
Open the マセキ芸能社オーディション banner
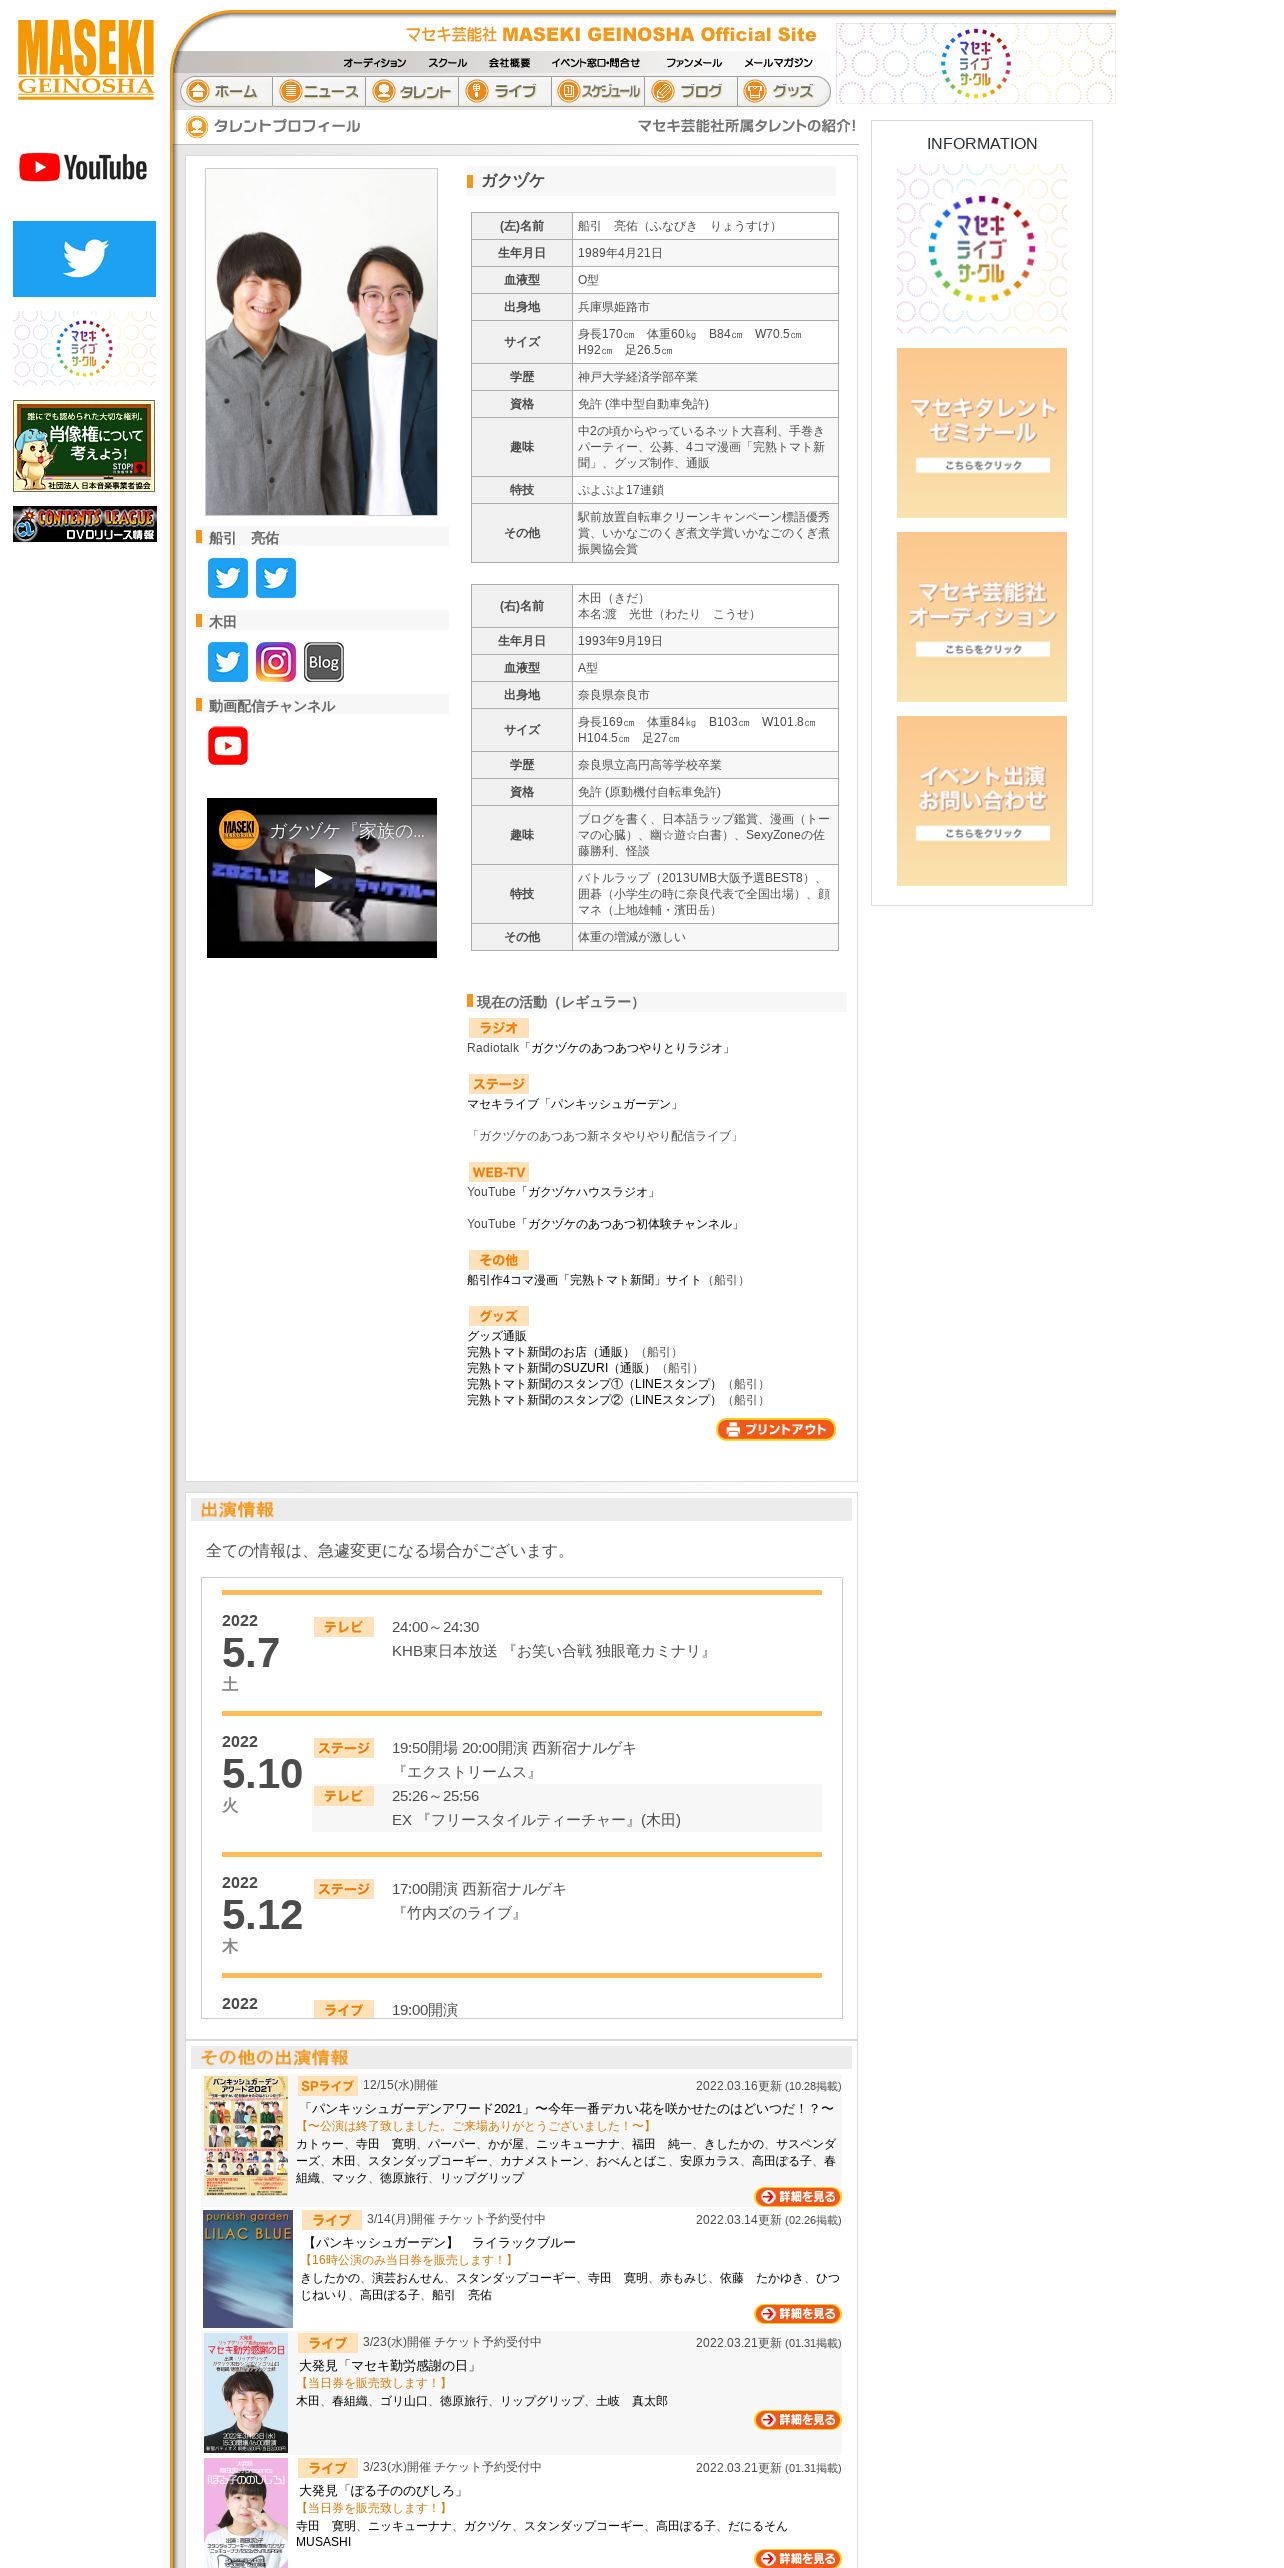(x=982, y=617)
